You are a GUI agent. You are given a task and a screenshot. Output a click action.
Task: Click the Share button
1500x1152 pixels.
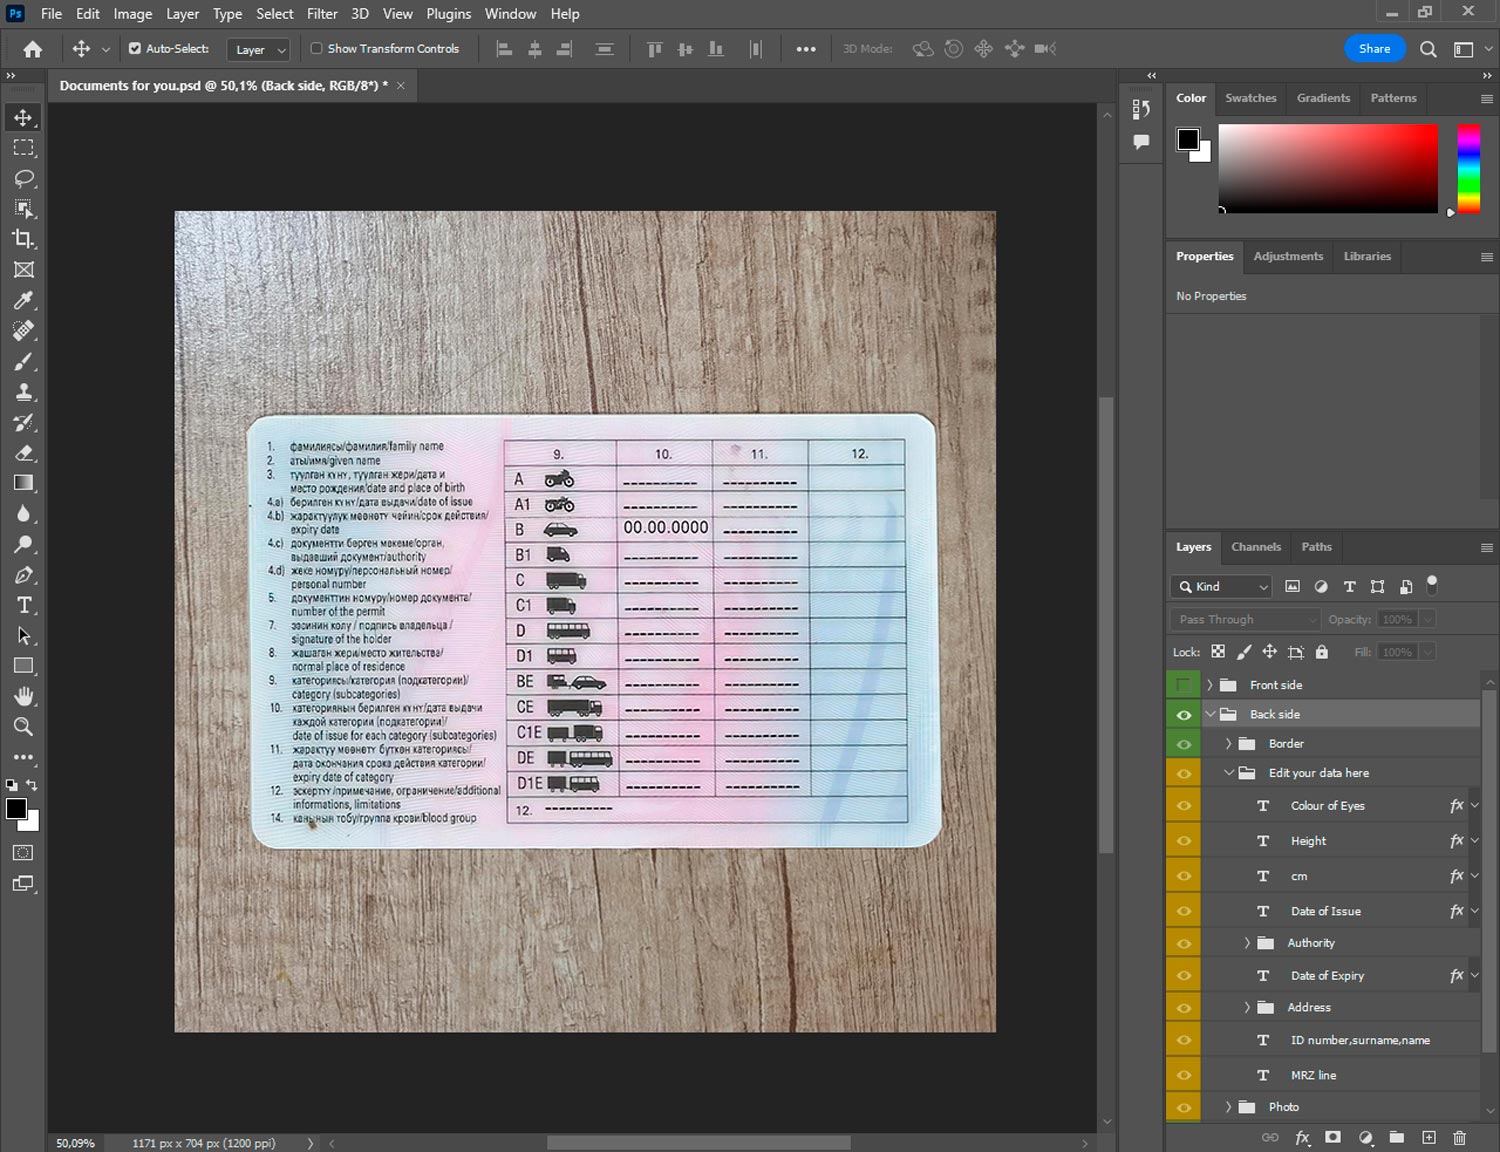pyautogui.click(x=1374, y=49)
